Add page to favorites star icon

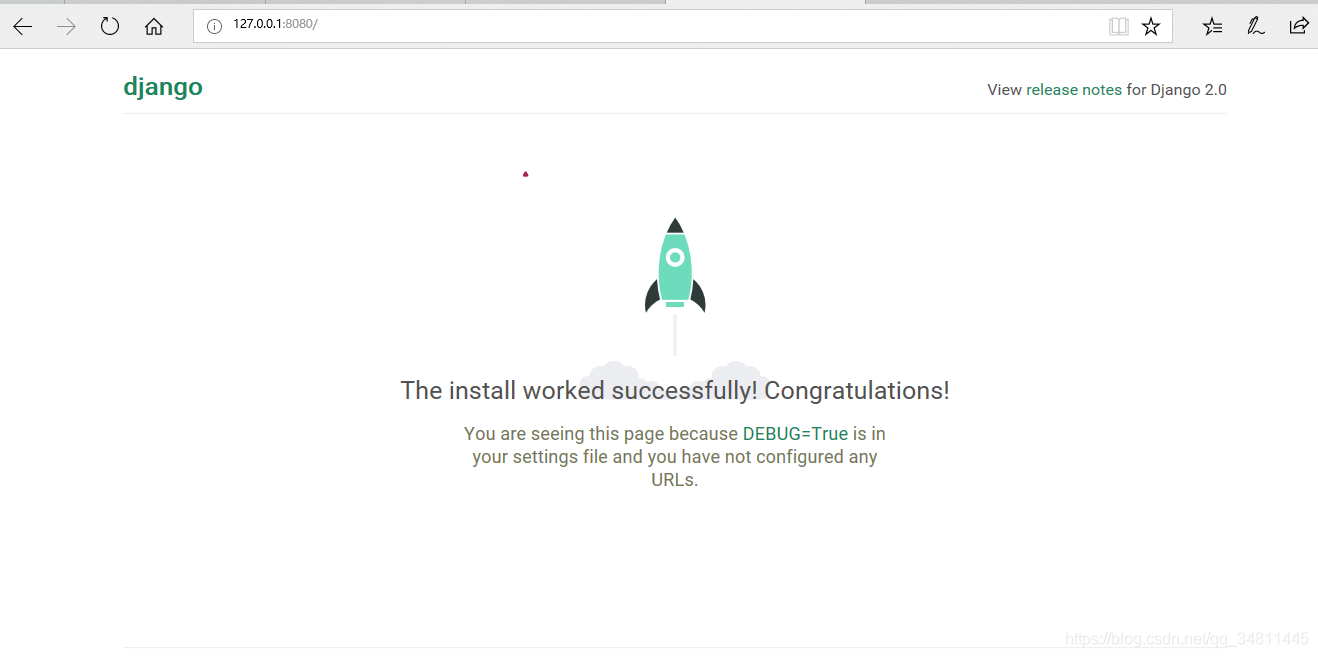(1151, 27)
